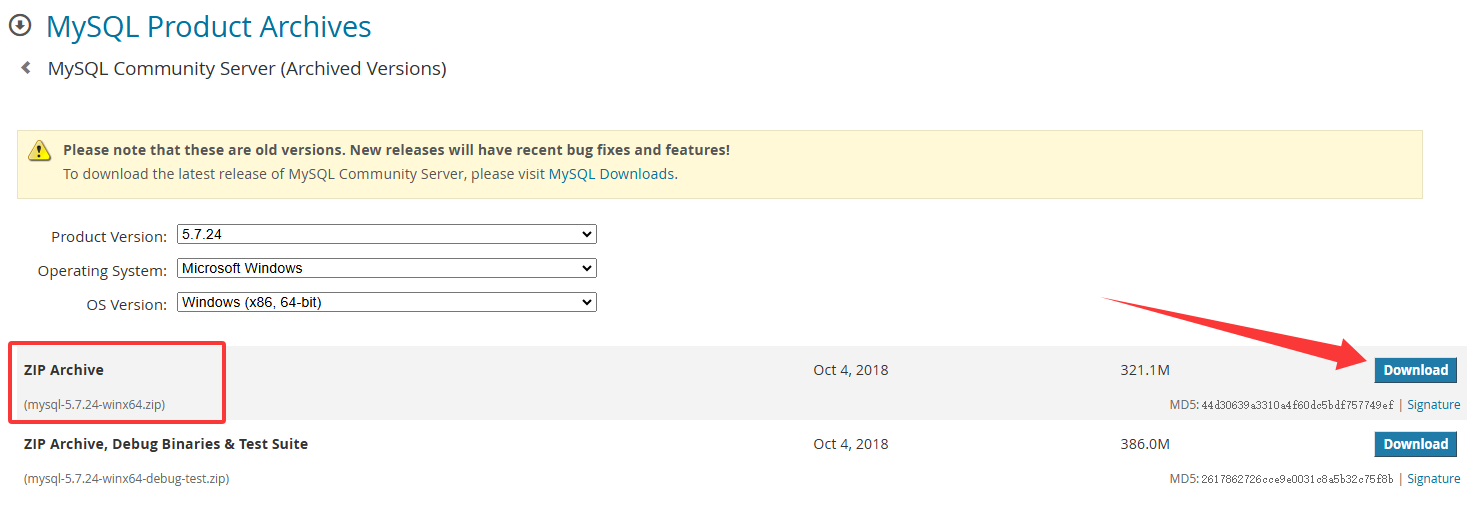The image size is (1481, 507).
Task: Click the Product Version label
Action: (x=109, y=237)
